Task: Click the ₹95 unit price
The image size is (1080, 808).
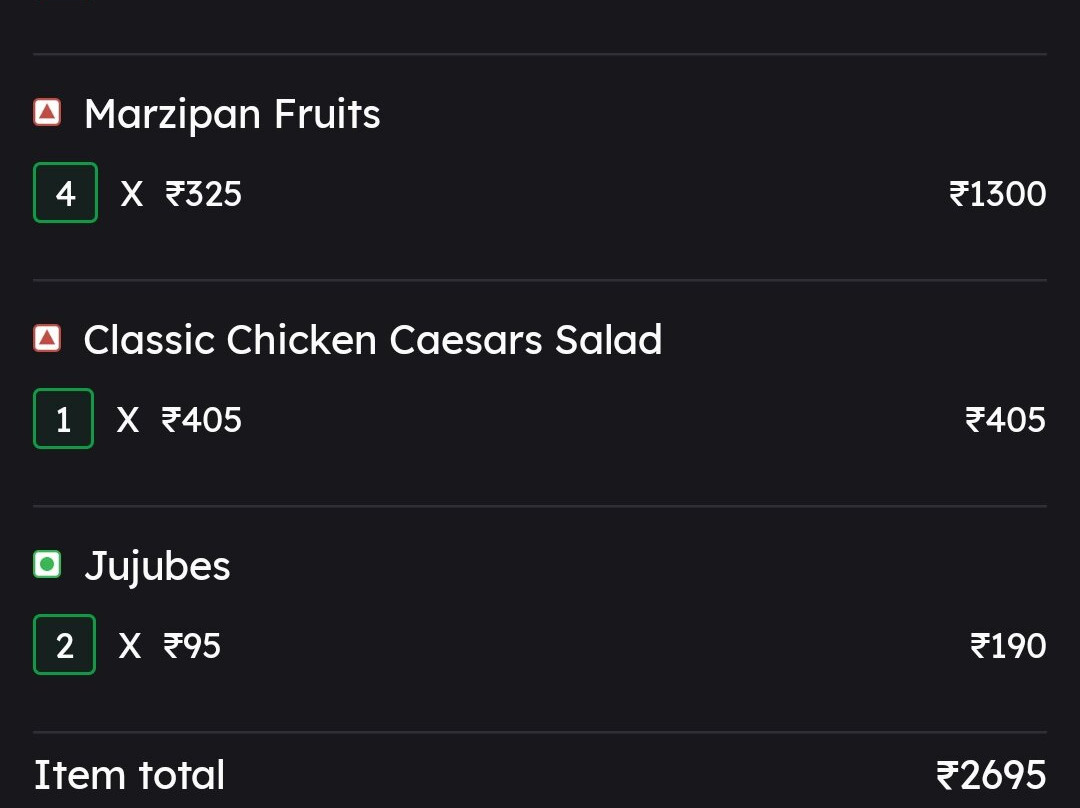Action: tap(191, 645)
